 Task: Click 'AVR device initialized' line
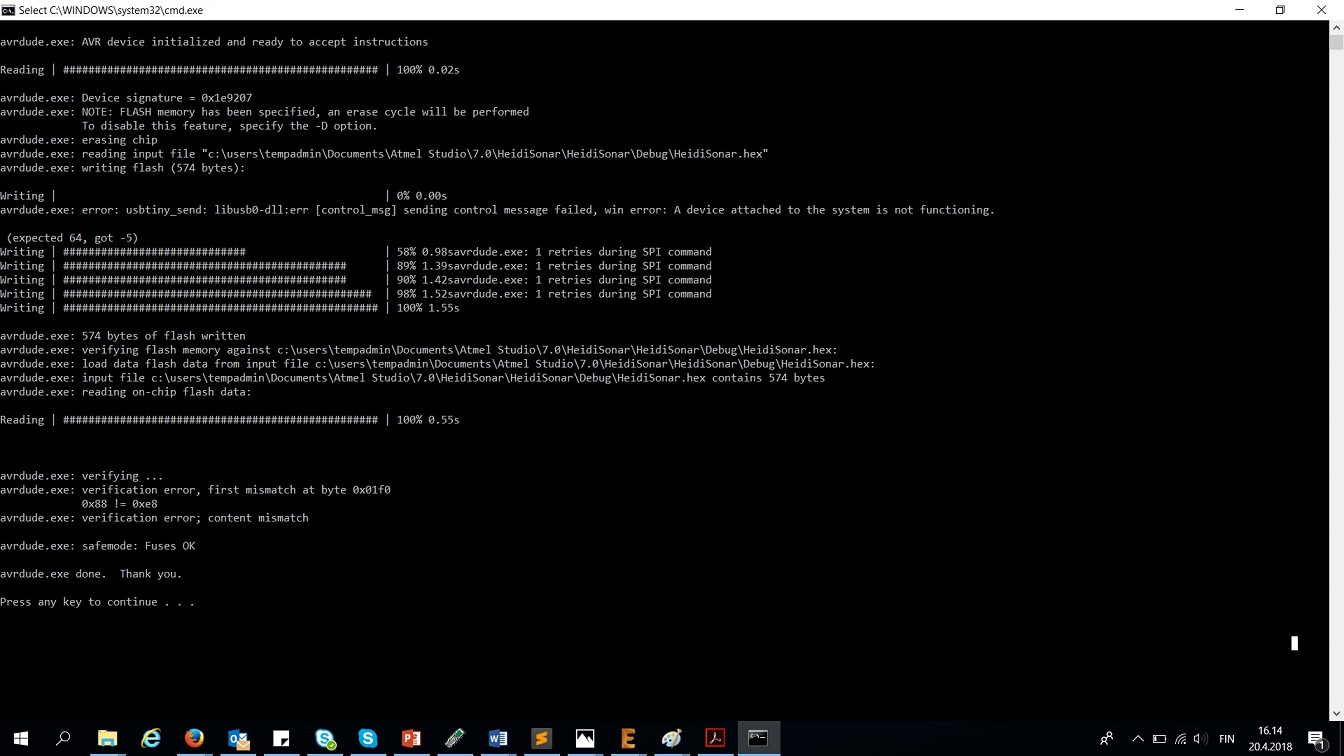[x=214, y=42]
